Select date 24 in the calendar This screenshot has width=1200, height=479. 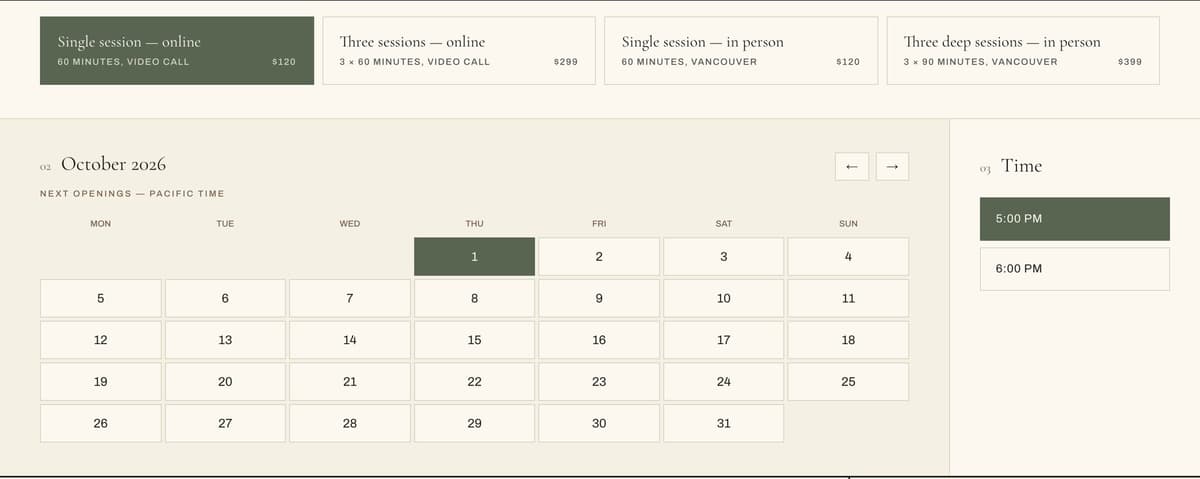(724, 382)
